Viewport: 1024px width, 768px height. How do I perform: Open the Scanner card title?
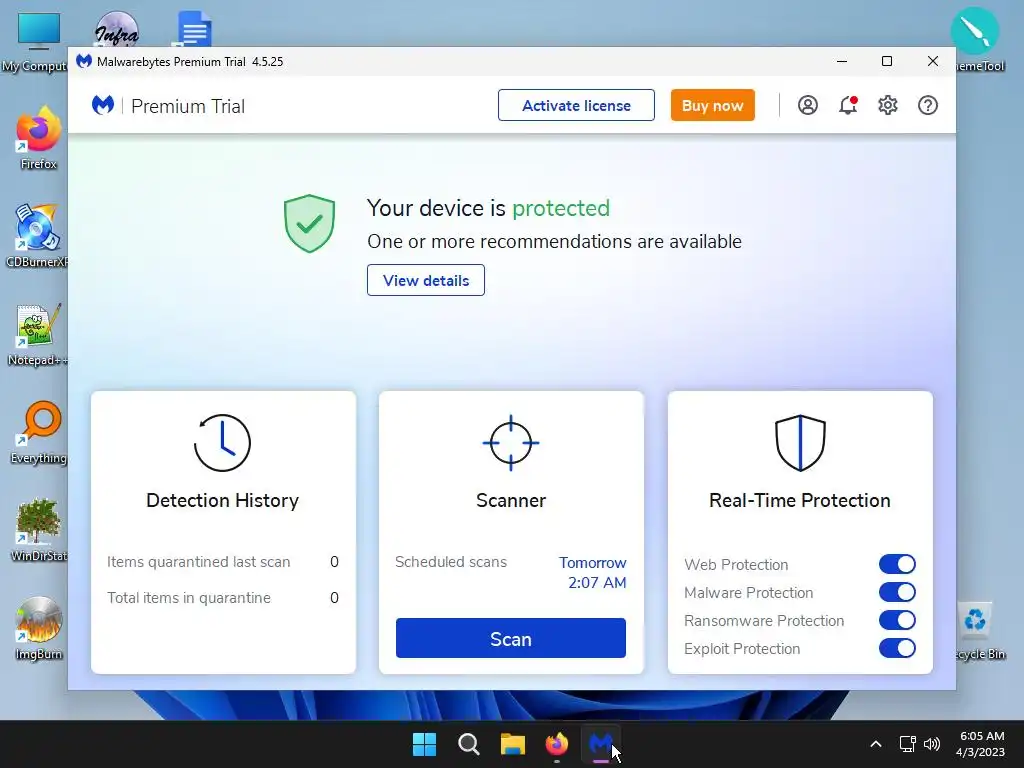[x=511, y=501]
